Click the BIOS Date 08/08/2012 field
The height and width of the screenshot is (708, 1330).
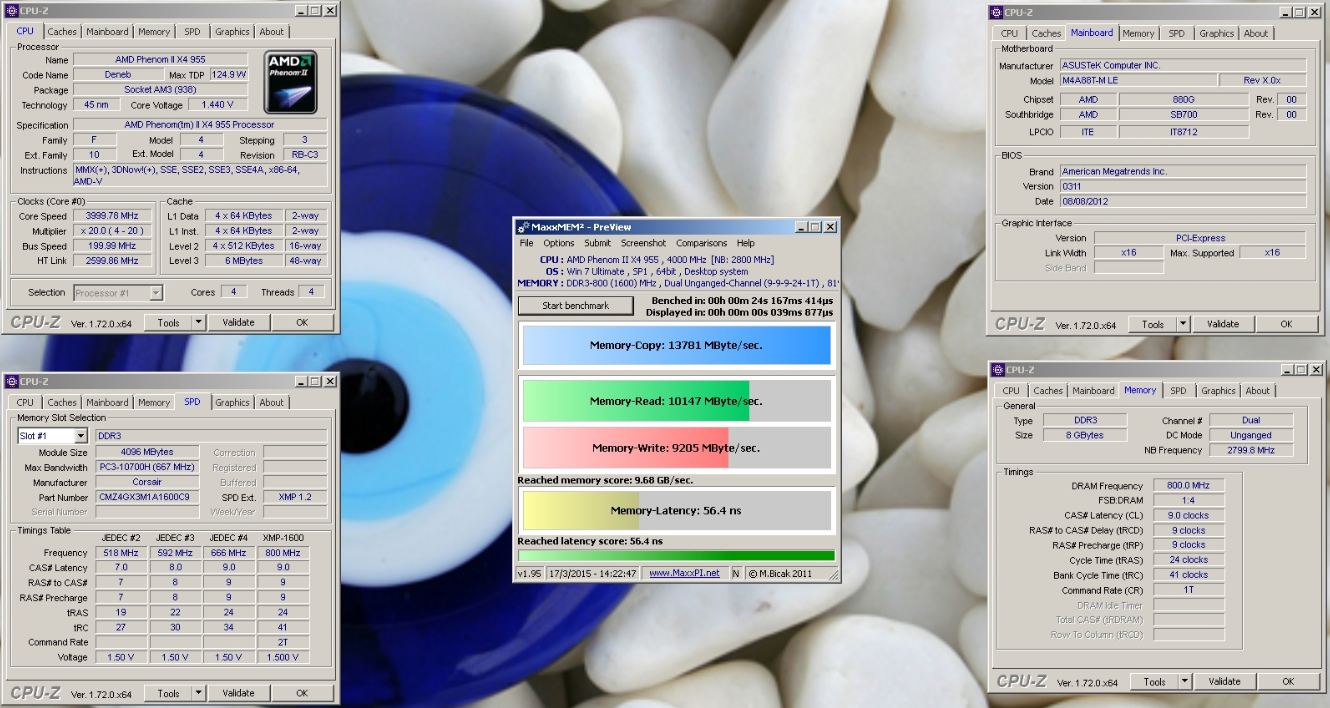1183,201
